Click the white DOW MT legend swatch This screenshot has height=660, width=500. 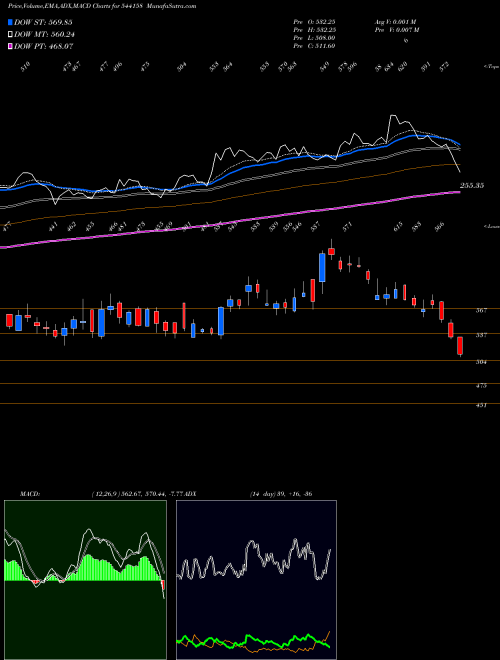[10, 35]
